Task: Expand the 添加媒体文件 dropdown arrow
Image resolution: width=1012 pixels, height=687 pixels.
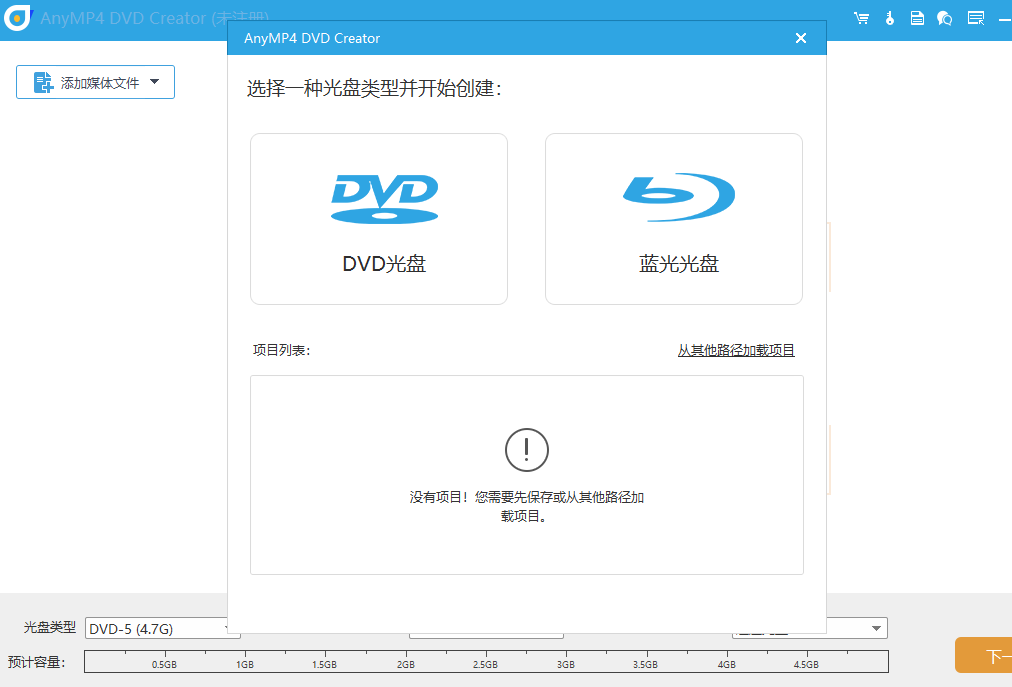Action: point(154,82)
